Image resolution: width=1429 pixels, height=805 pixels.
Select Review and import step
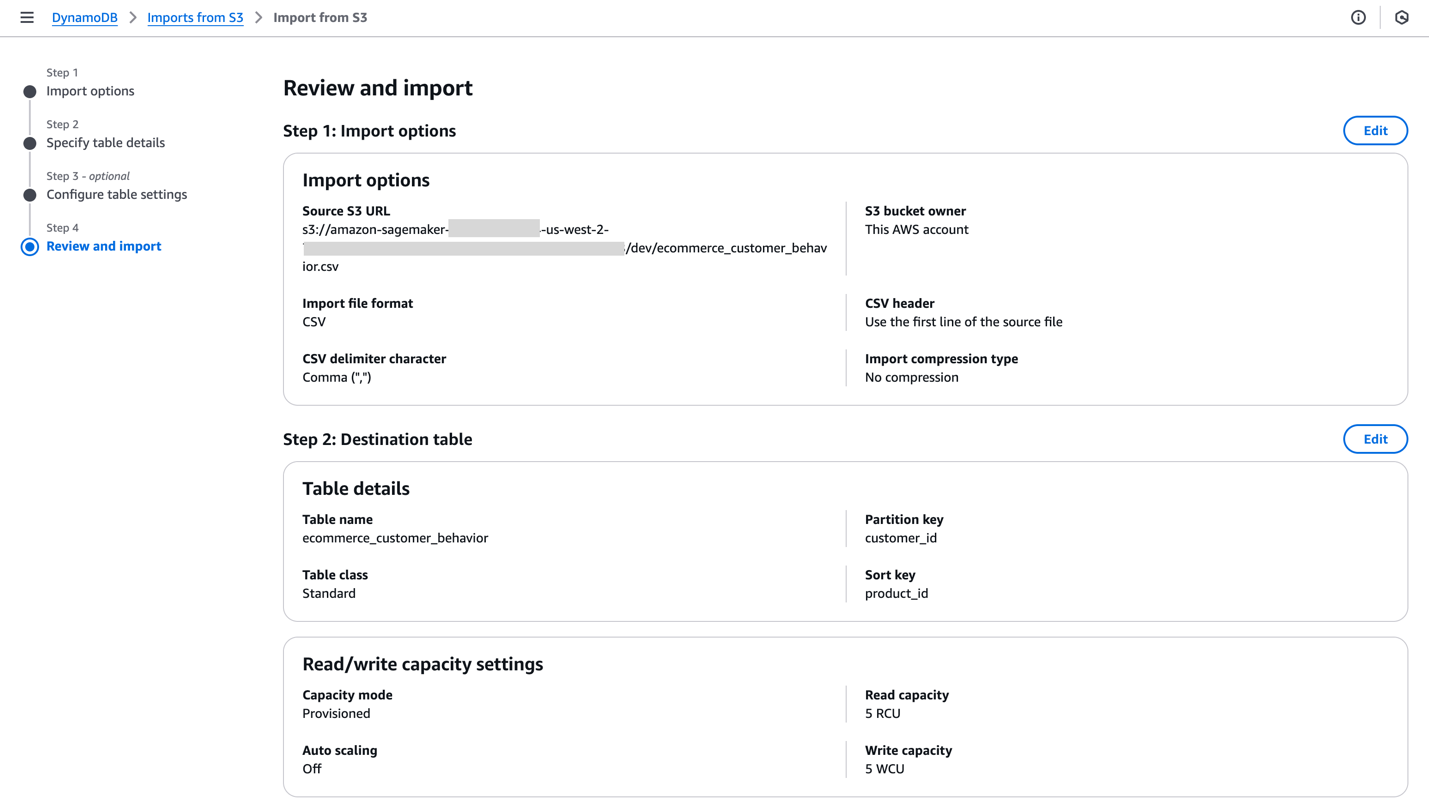(103, 246)
